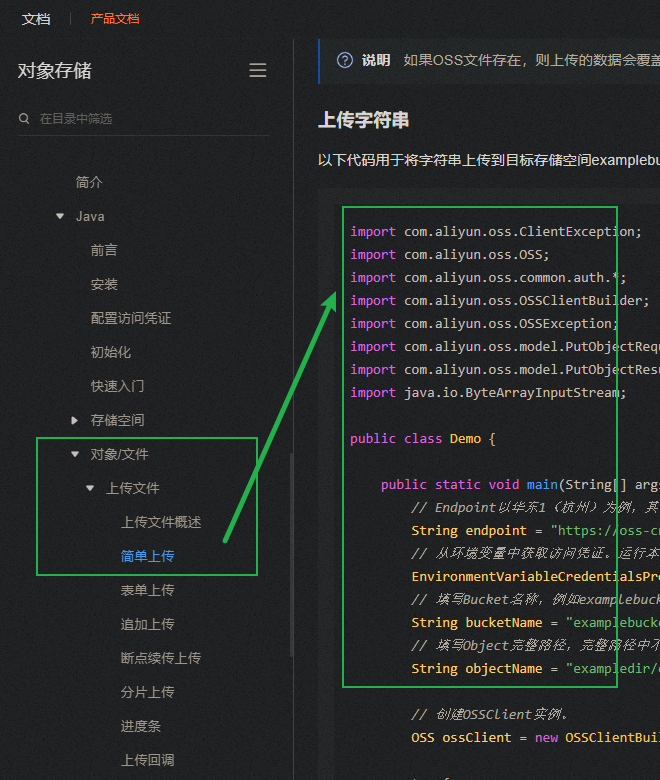Viewport: 660px width, 780px height.
Task: Click the hamburger menu icon beside 对象存储
Action: coord(258,70)
